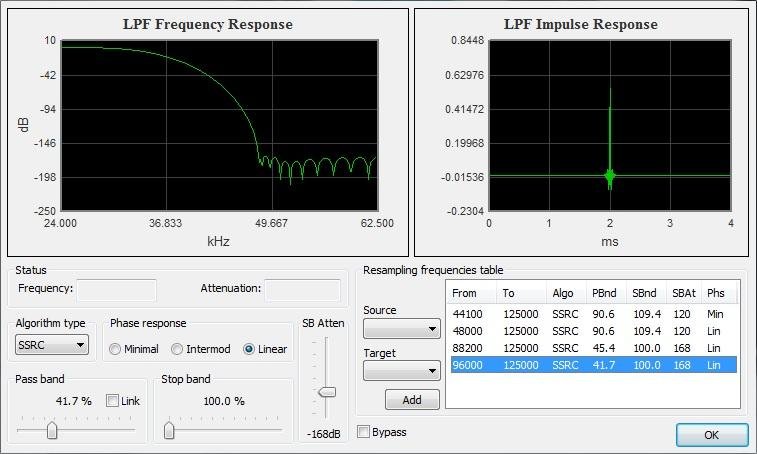Click the PBnd column header
Screen dimensions: 757x454
pyautogui.click(x=607, y=293)
